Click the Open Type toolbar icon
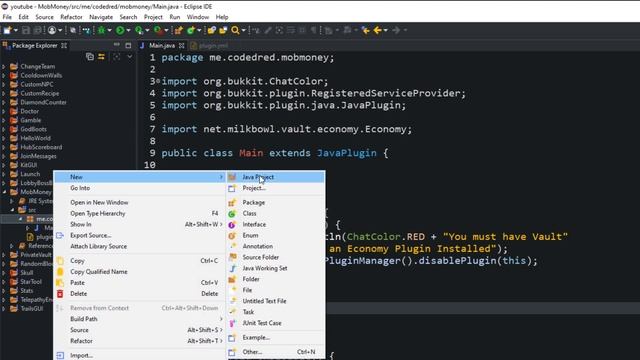Viewport: 640px width, 360px height. click(x=211, y=30)
